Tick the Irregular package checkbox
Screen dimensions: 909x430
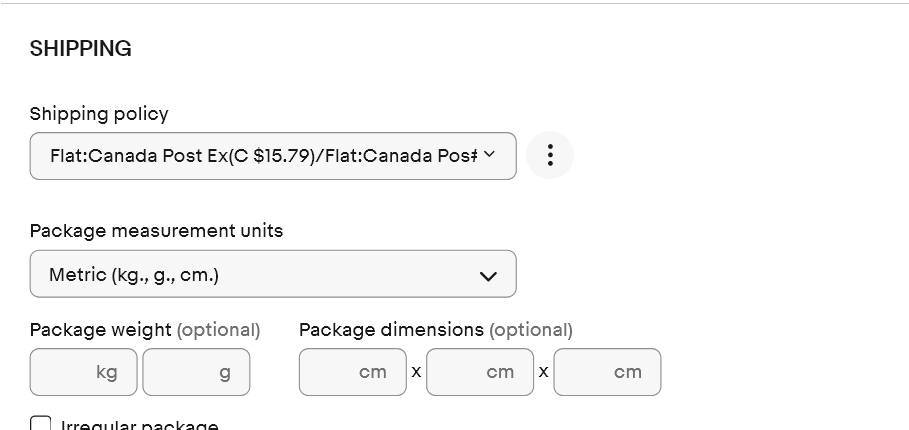click(41, 424)
